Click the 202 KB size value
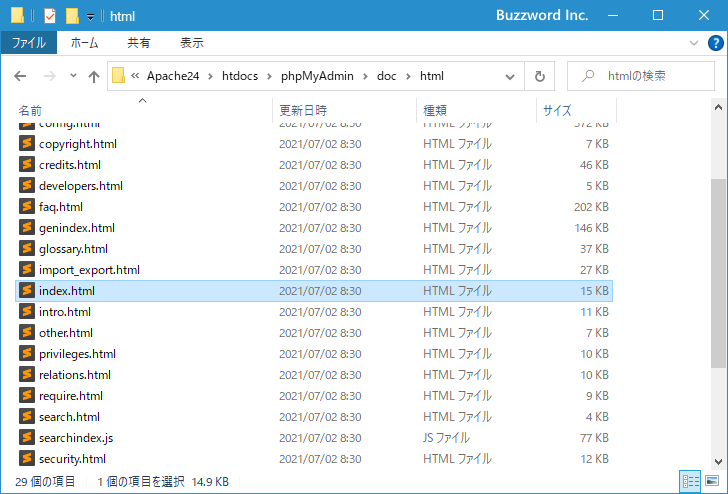The width and height of the screenshot is (728, 494). tap(591, 207)
